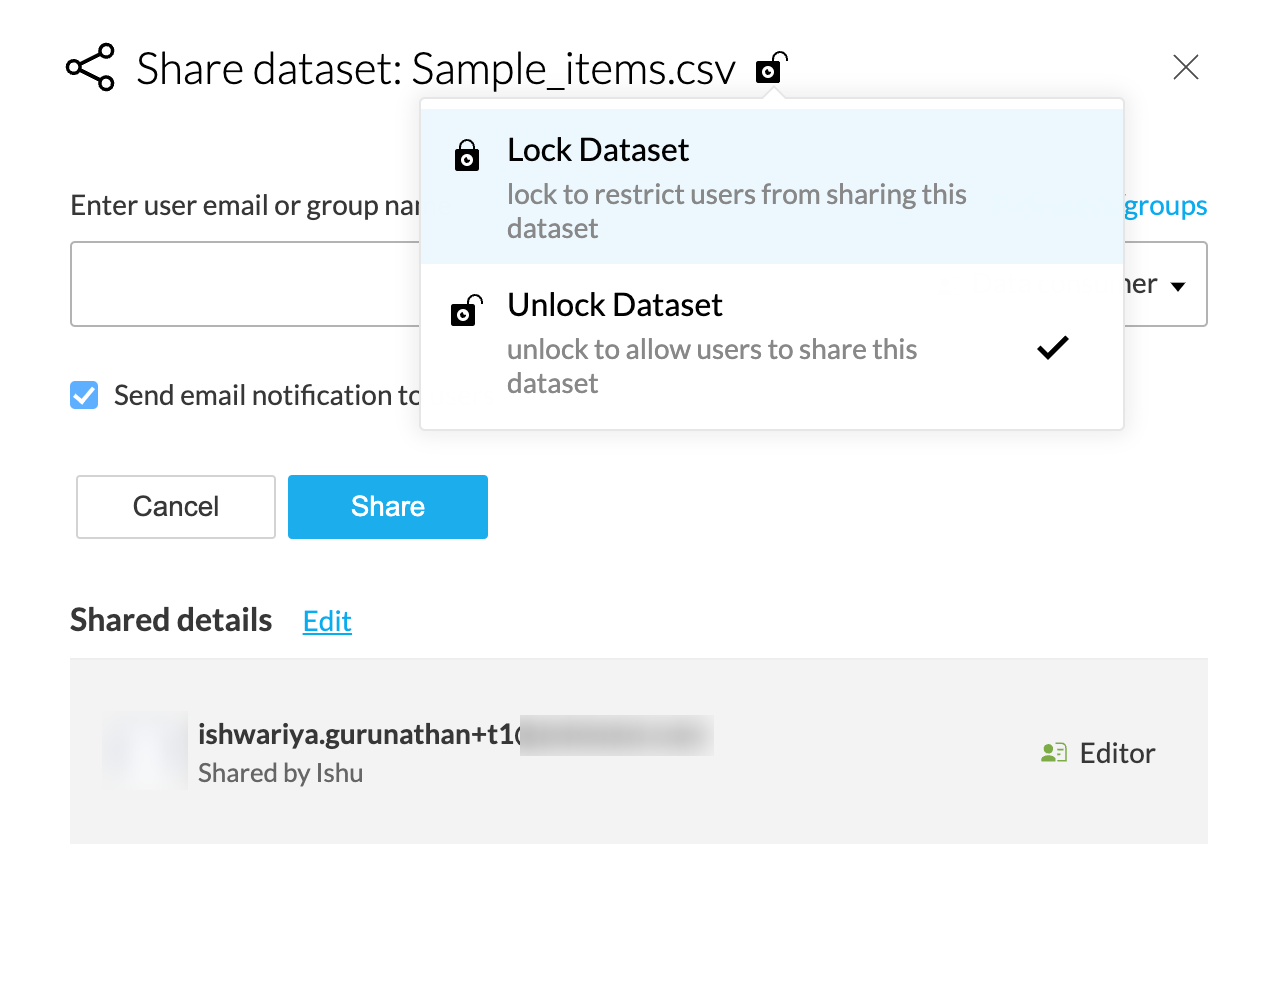
Task: Click the shared user's avatar thumbnail
Action: [146, 751]
